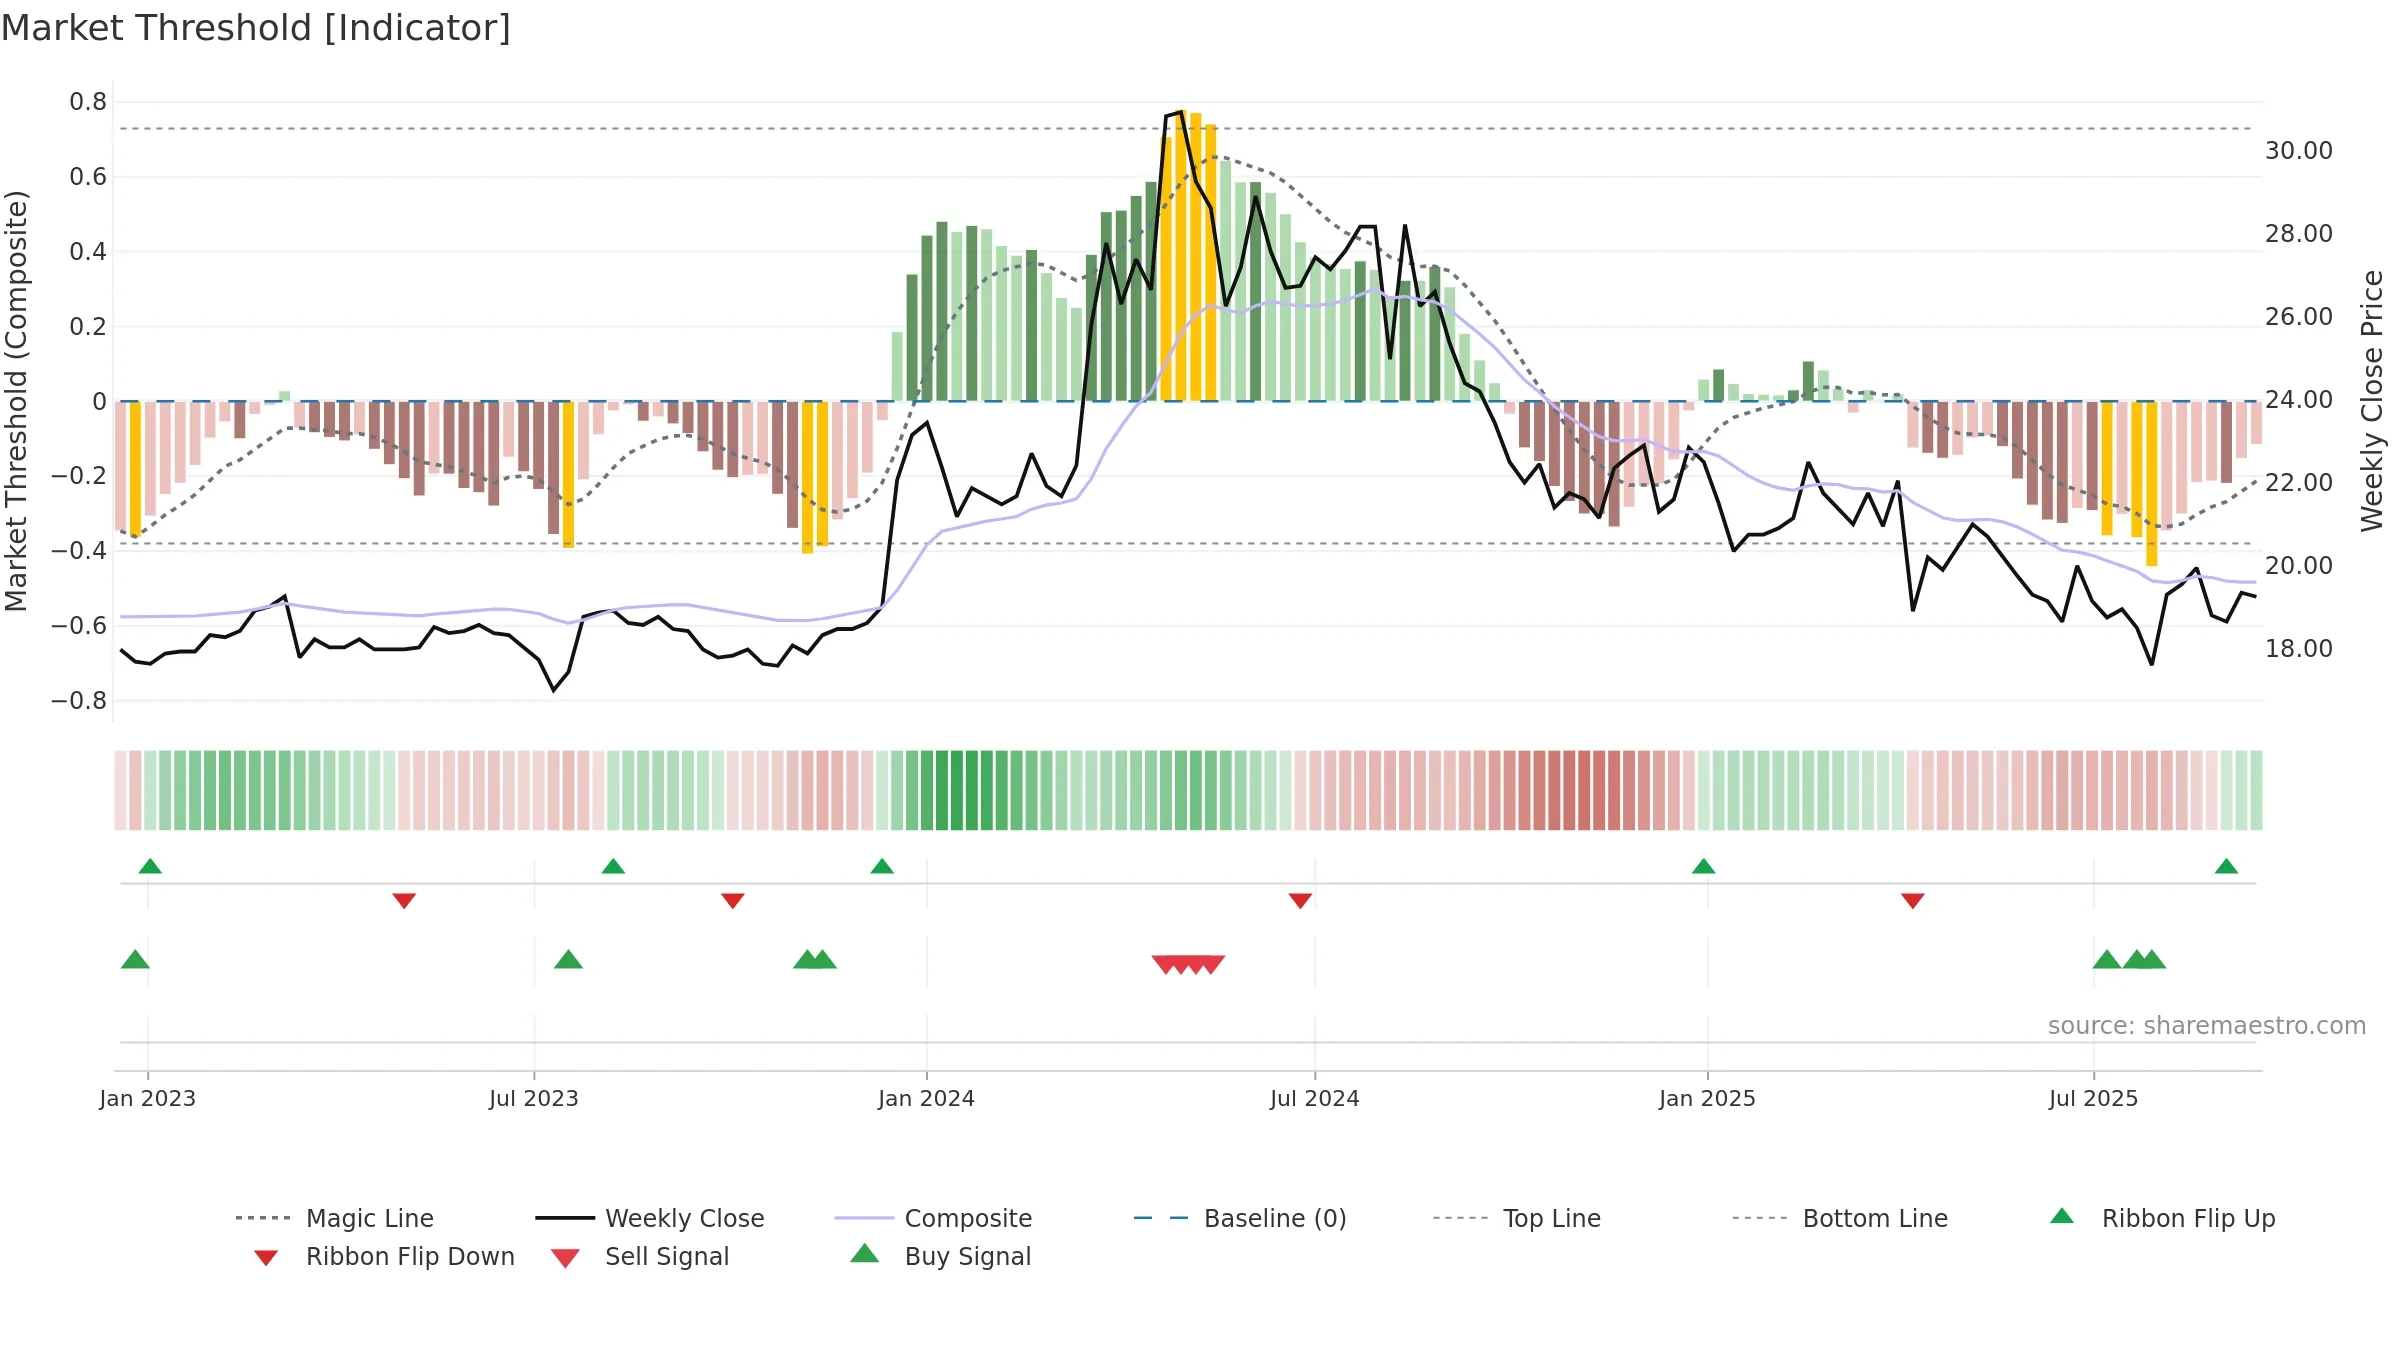2400x1350 pixels.
Task: Click the ribbon flip up marker before Jan 2024
Action: 882,866
